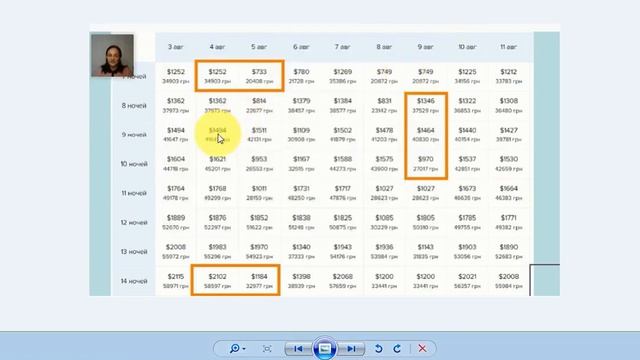
Task: Select the '11 авг' column header
Action: [509, 47]
